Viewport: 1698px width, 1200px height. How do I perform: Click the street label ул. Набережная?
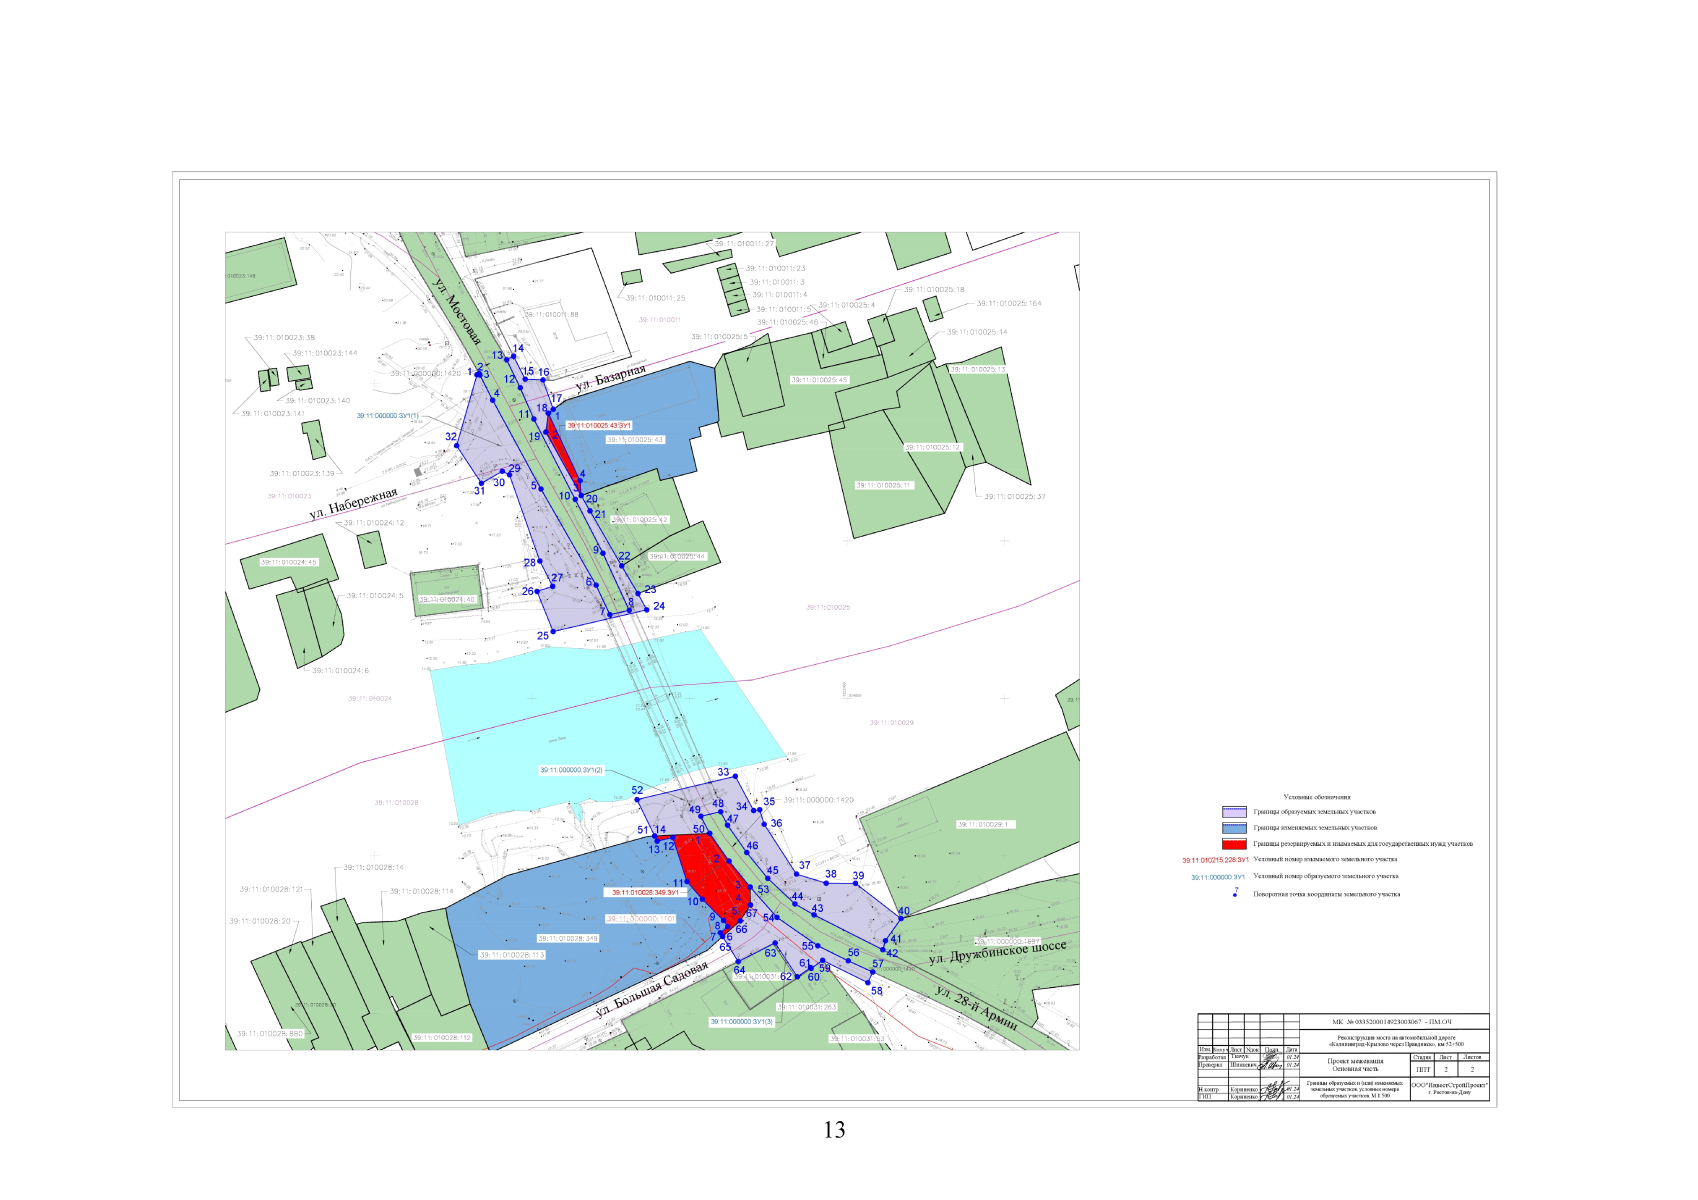point(353,504)
